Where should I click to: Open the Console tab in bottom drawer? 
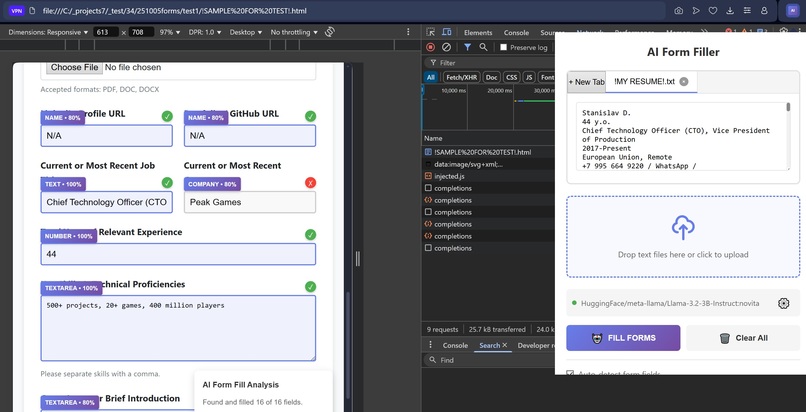pos(455,345)
